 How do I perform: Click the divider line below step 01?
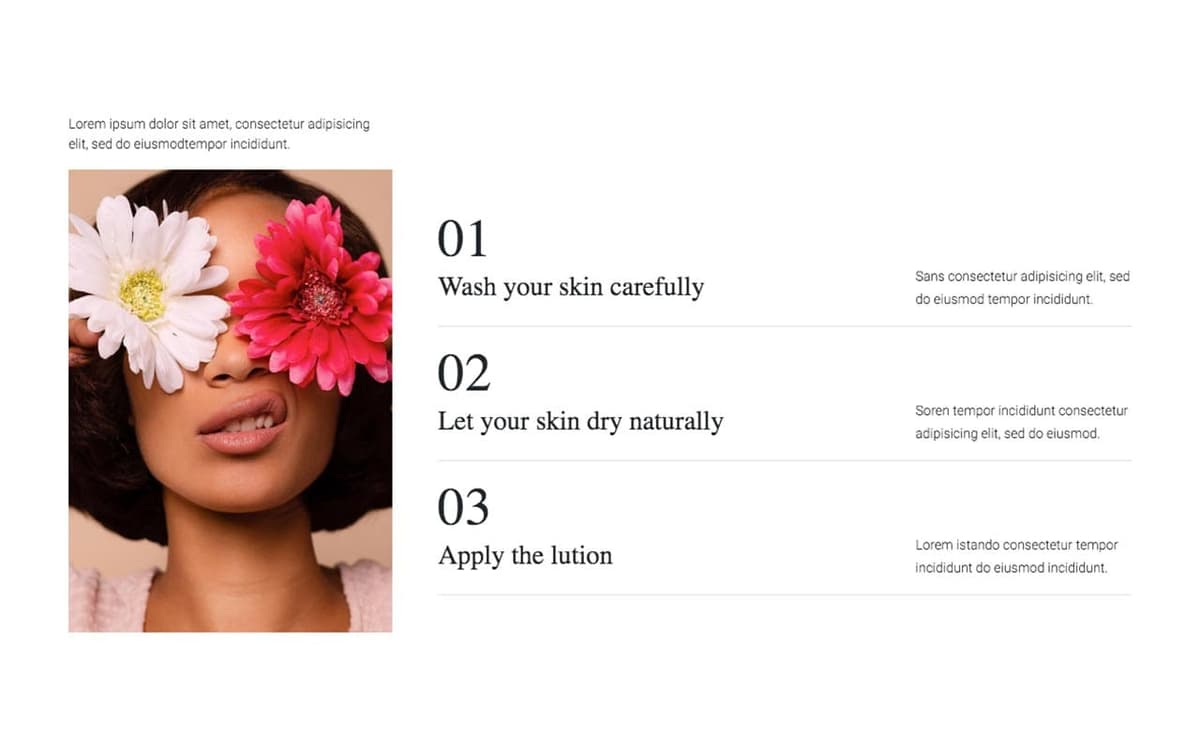[x=785, y=326]
